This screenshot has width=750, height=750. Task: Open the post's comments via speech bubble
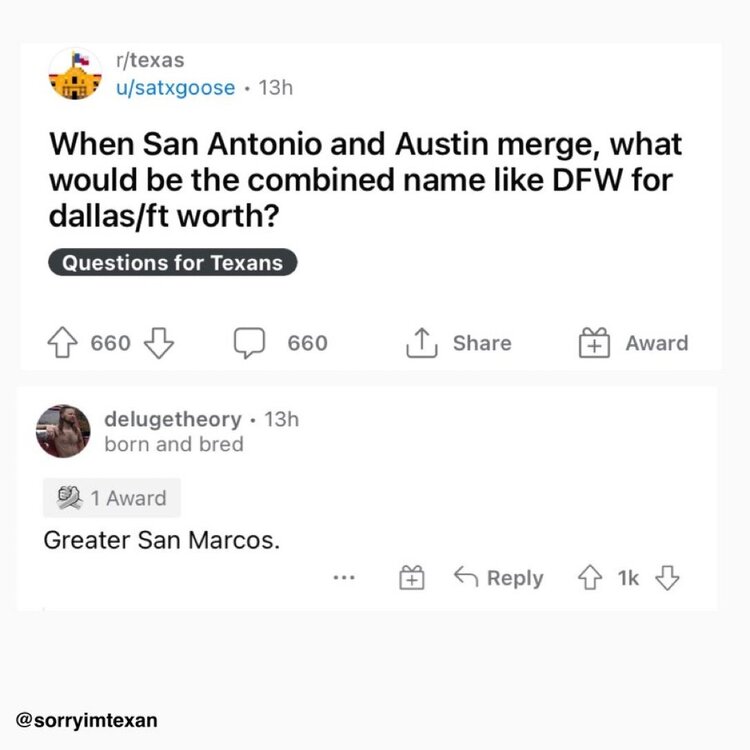pos(249,343)
